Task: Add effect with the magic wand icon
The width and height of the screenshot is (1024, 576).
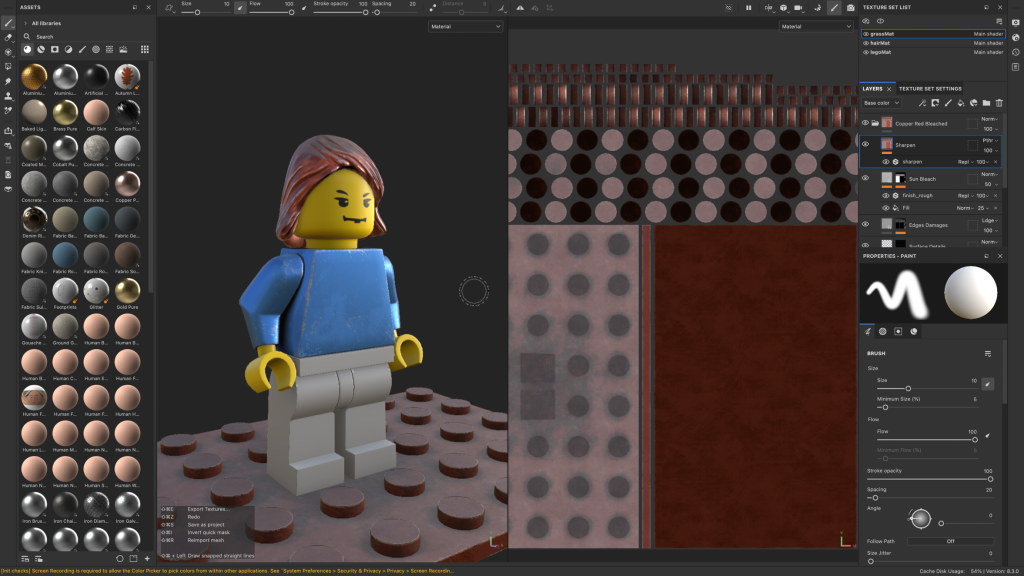Action: tap(922, 103)
